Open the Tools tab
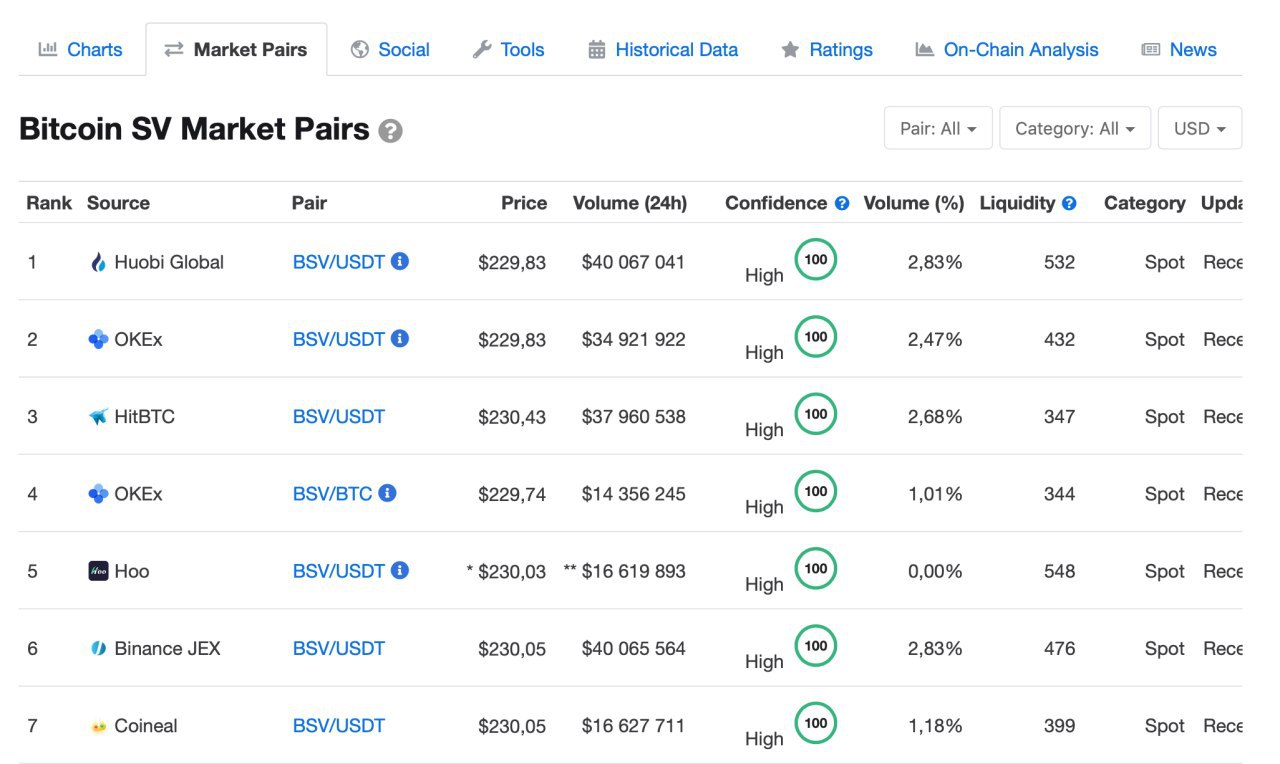This screenshot has height=764, width=1280. click(508, 49)
